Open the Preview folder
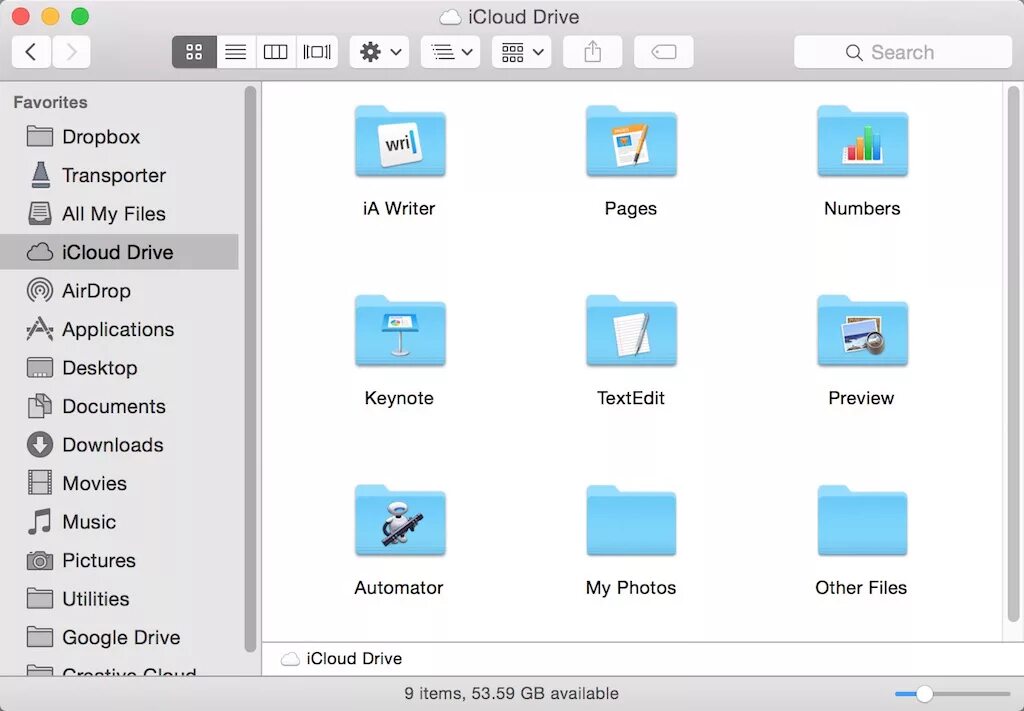The height and width of the screenshot is (711, 1024). click(862, 331)
